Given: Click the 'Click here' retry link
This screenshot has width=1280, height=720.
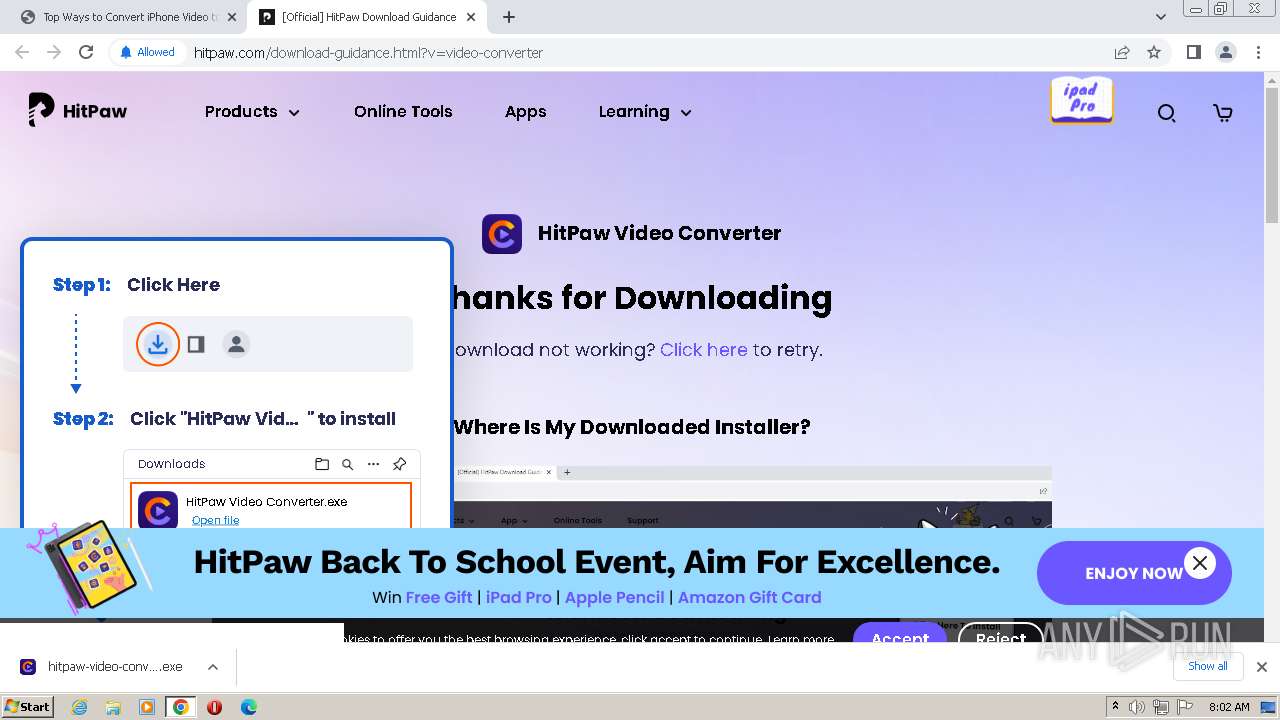Looking at the screenshot, I should click(704, 350).
